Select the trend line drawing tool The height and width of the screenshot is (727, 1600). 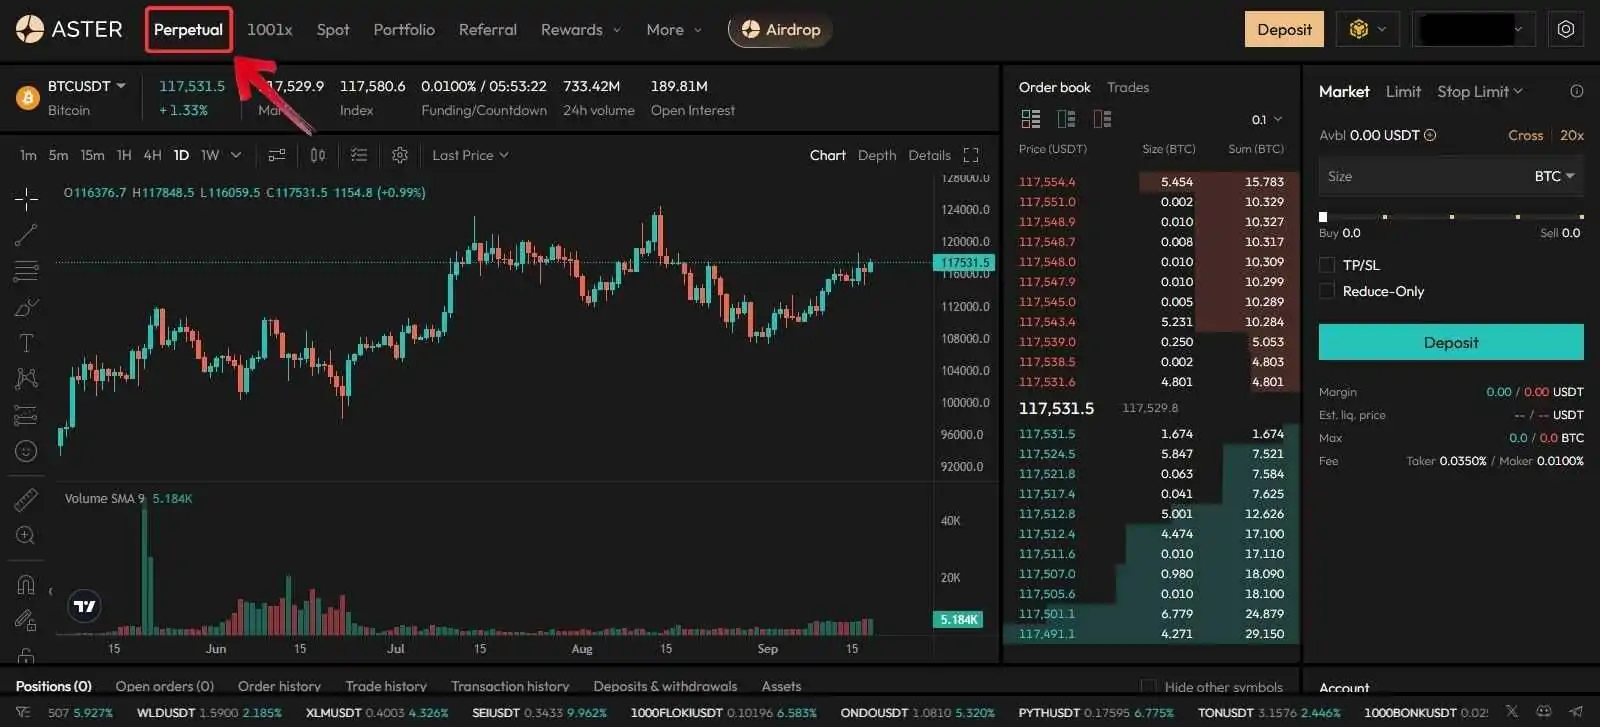[26, 235]
